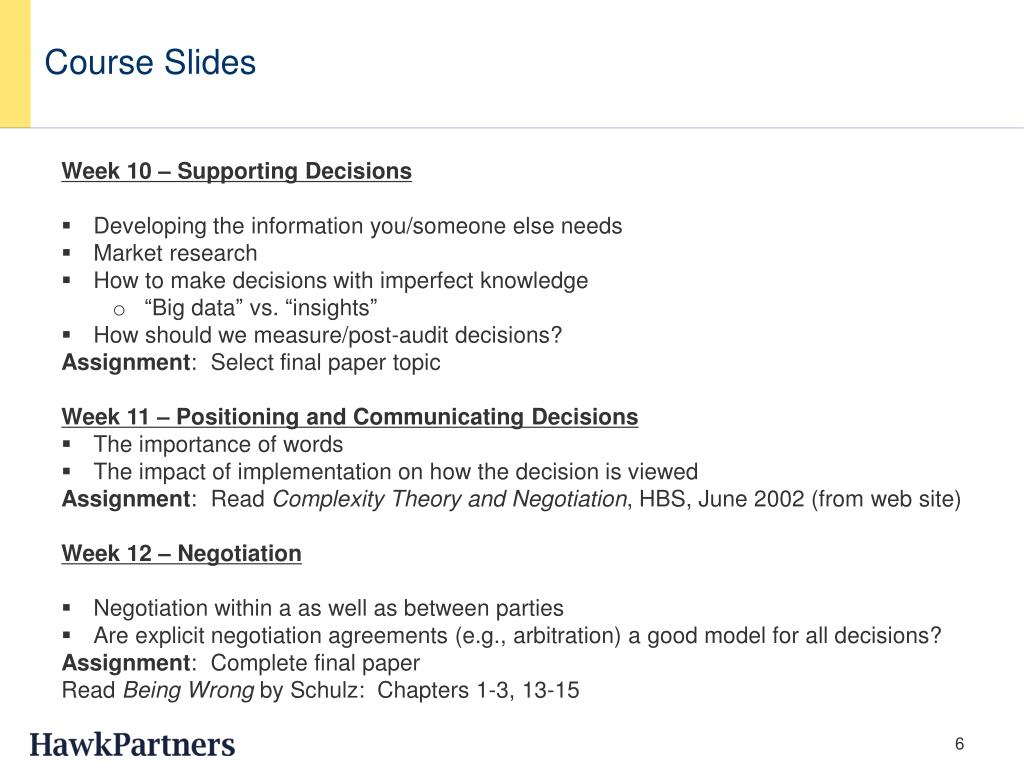This screenshot has height=768, width=1024.
Task: Click the text How to make decisions with imperfect knowledge
Action: point(340,281)
